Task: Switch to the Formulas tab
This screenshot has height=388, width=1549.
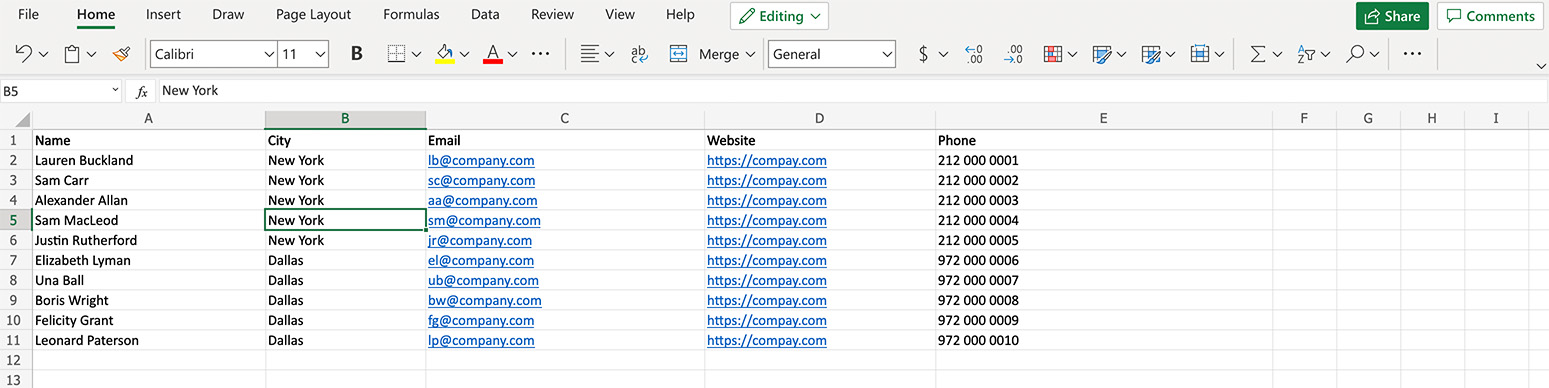Action: (x=411, y=15)
